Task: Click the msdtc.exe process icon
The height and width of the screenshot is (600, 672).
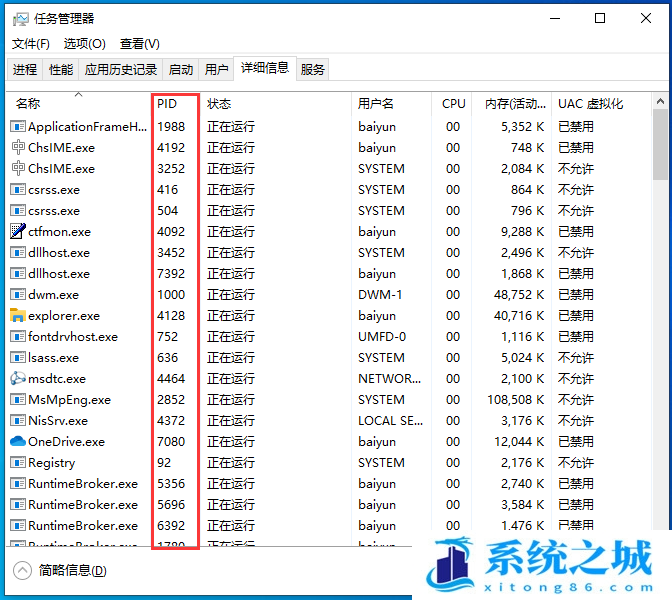Action: (x=18, y=379)
